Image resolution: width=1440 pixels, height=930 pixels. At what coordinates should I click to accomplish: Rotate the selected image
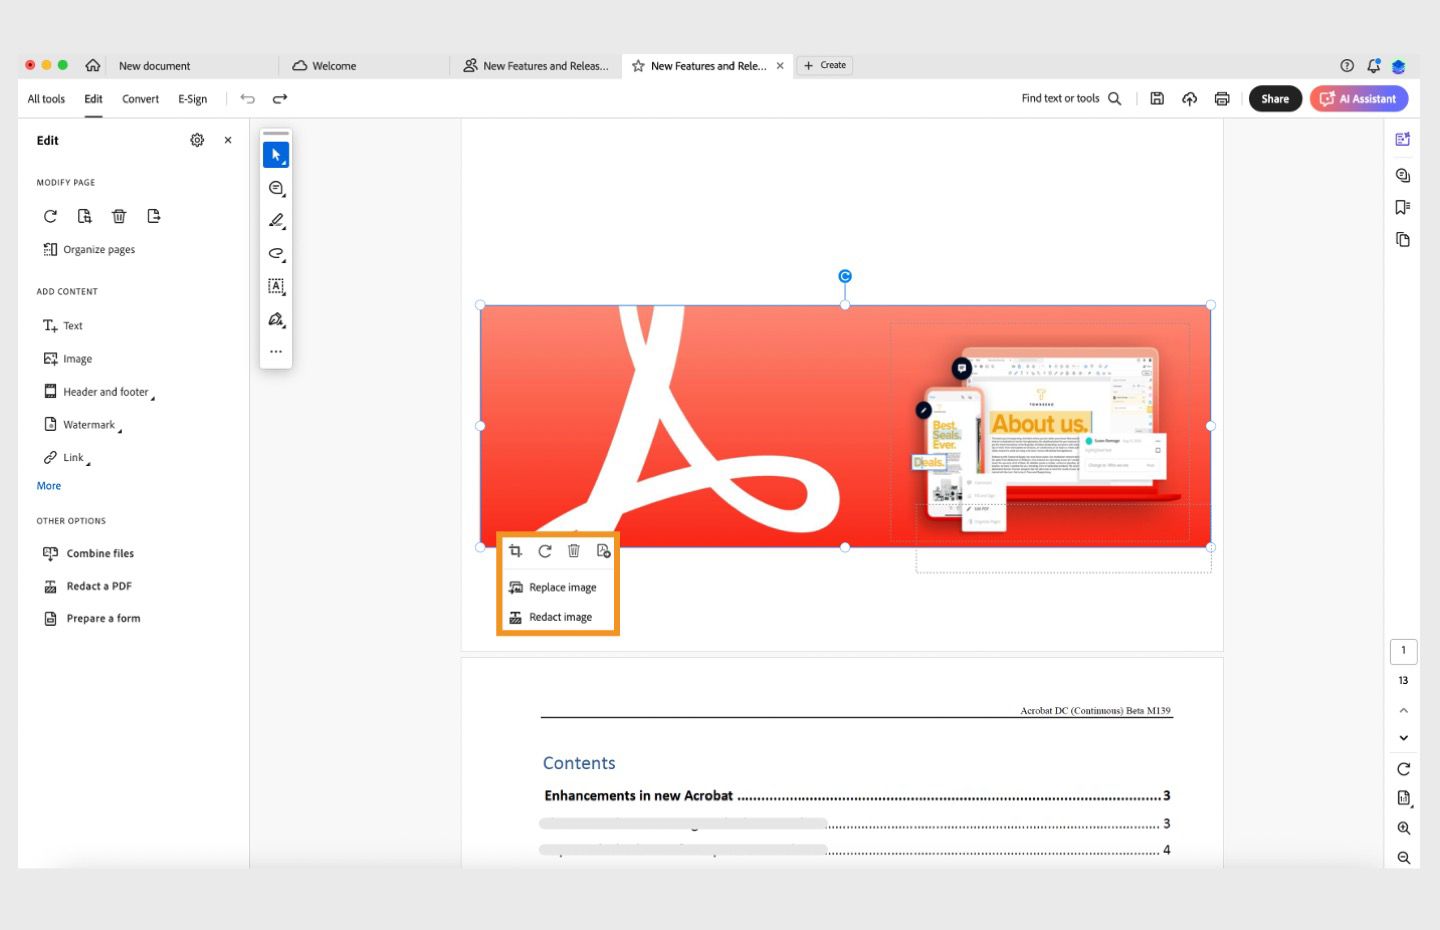545,551
